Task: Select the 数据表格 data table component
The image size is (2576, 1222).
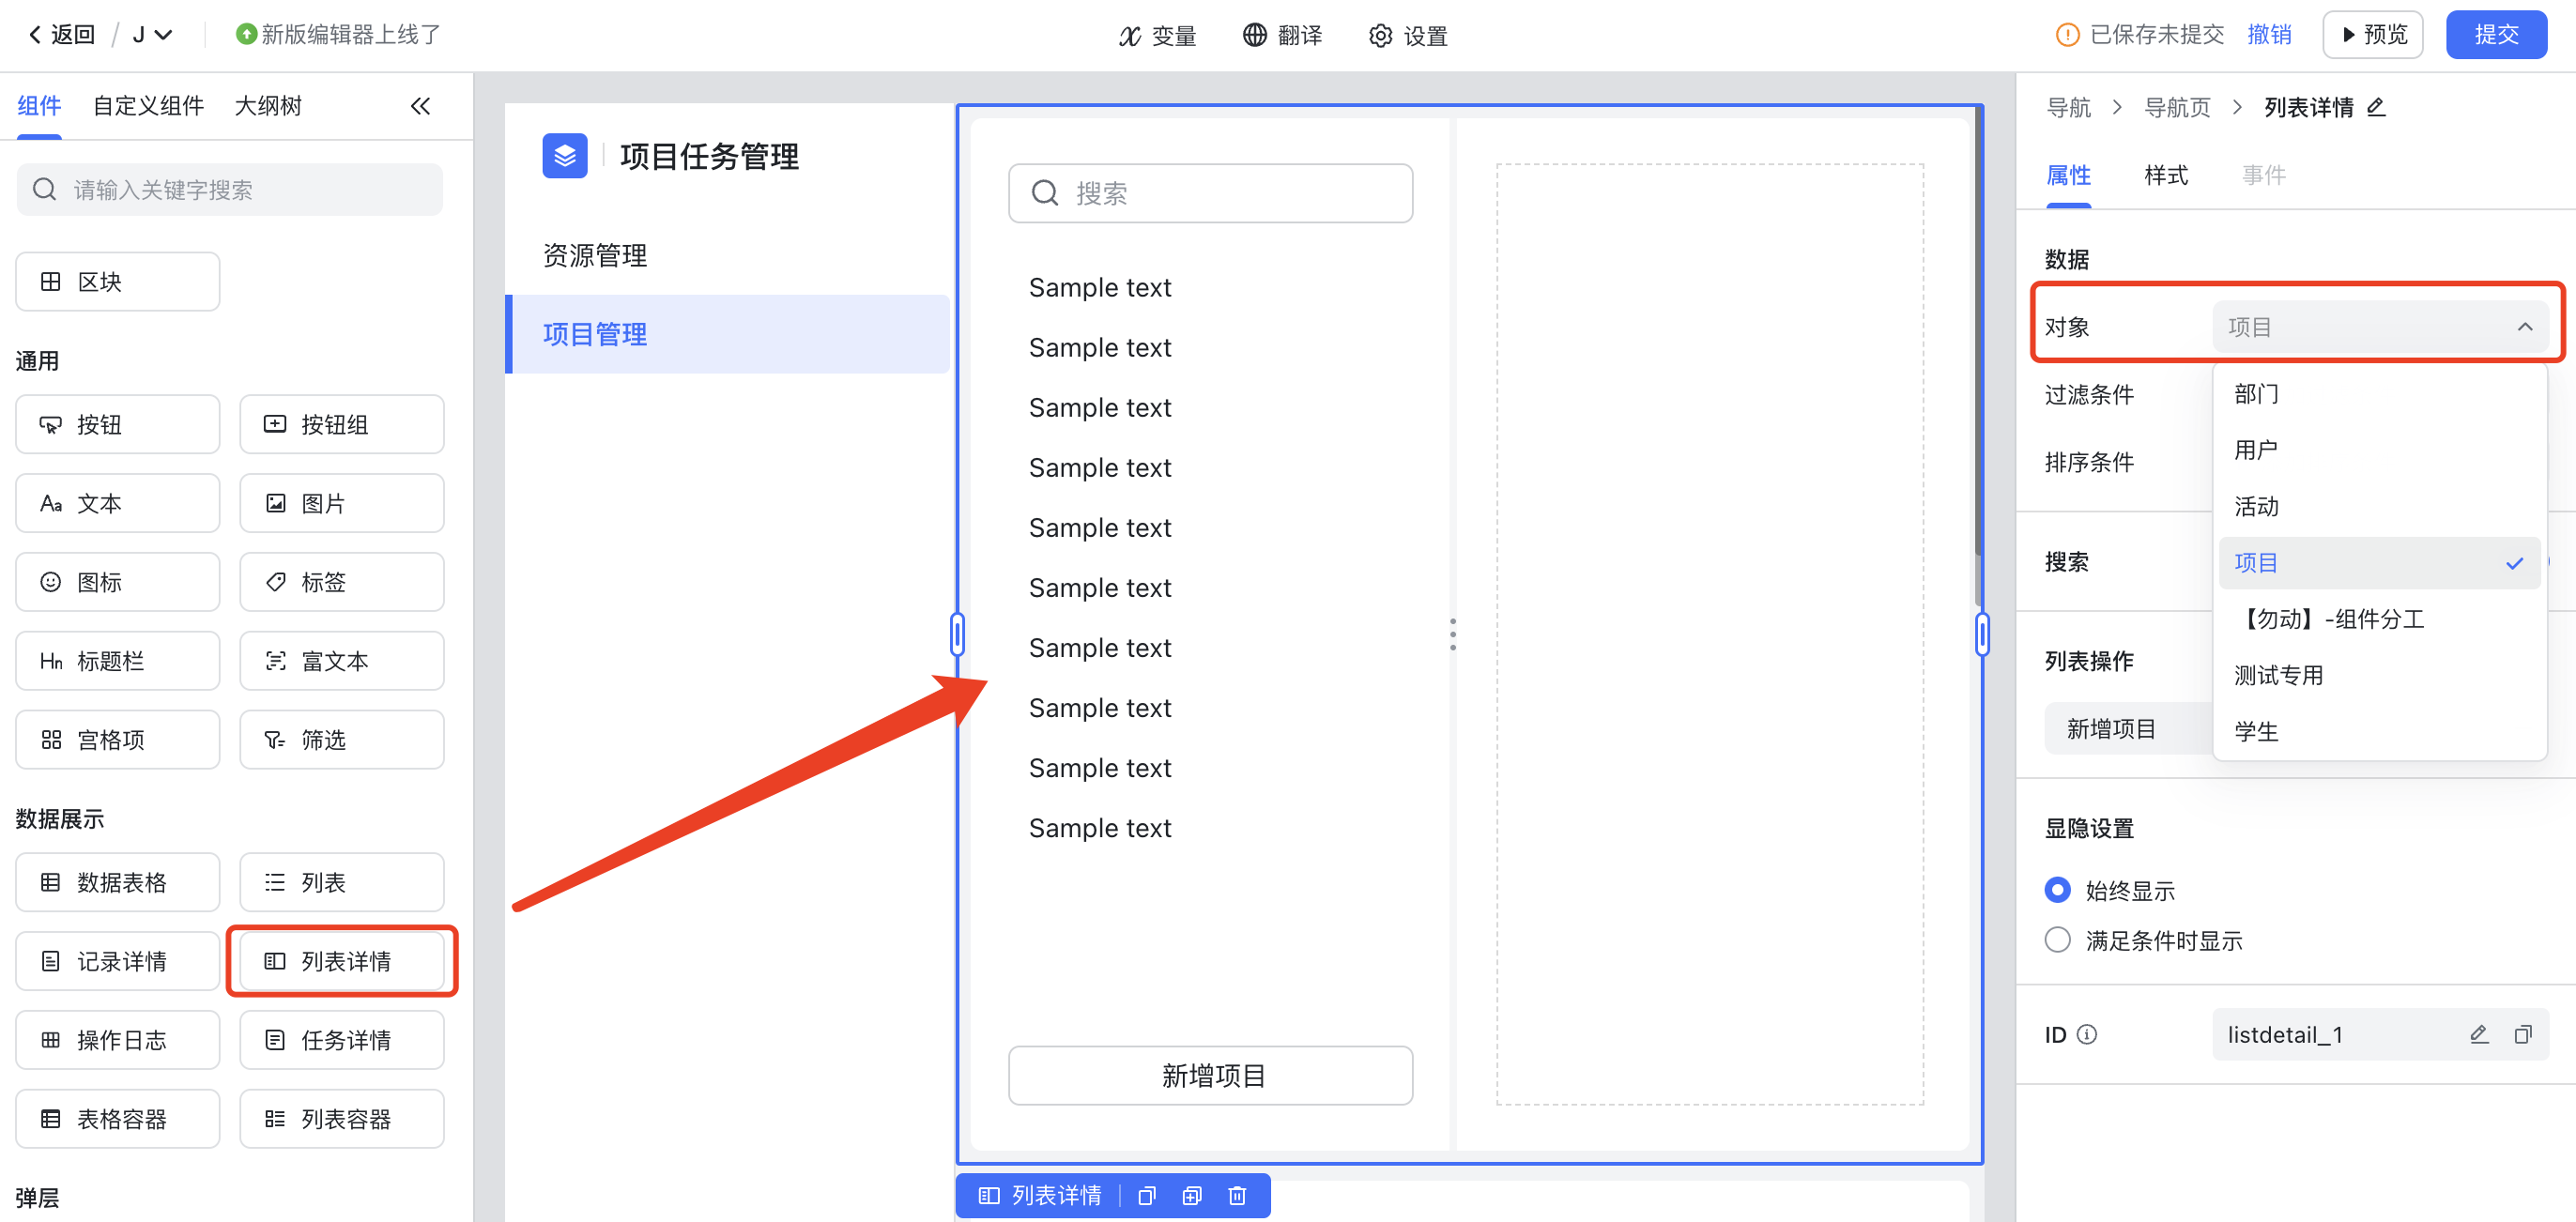Action: click(x=118, y=883)
